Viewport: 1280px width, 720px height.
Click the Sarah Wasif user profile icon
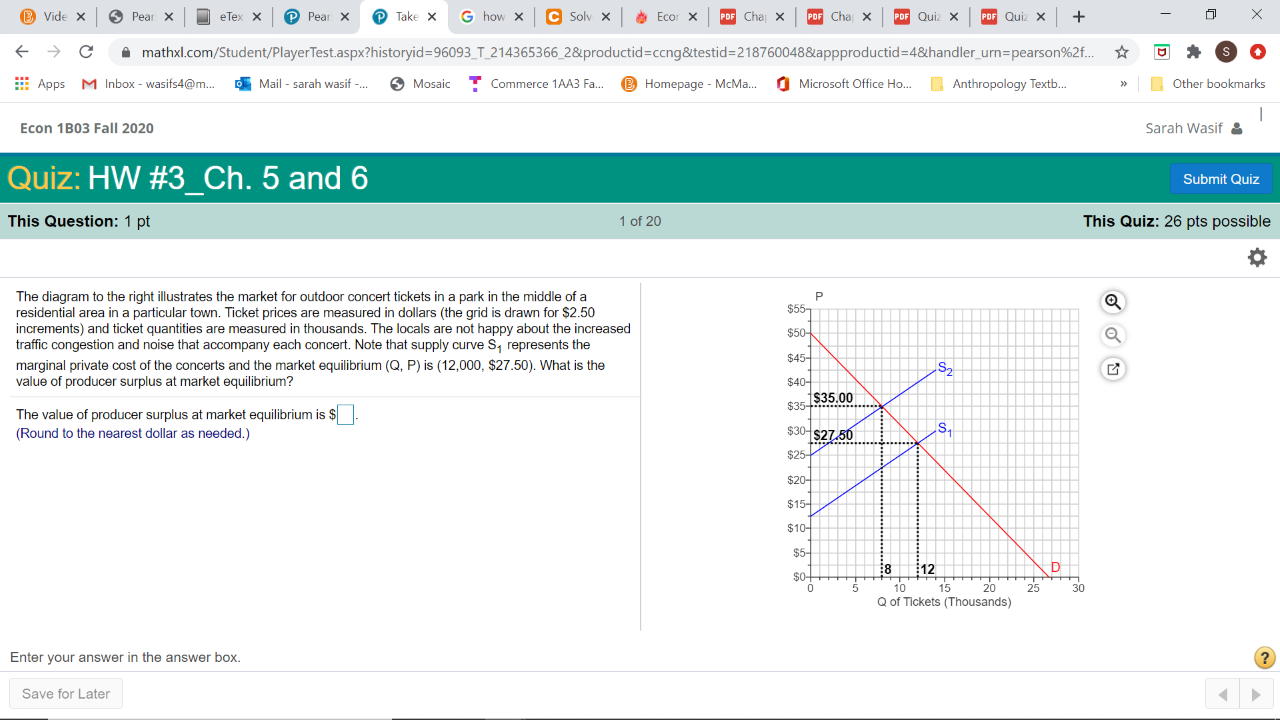pyautogui.click(x=1237, y=128)
